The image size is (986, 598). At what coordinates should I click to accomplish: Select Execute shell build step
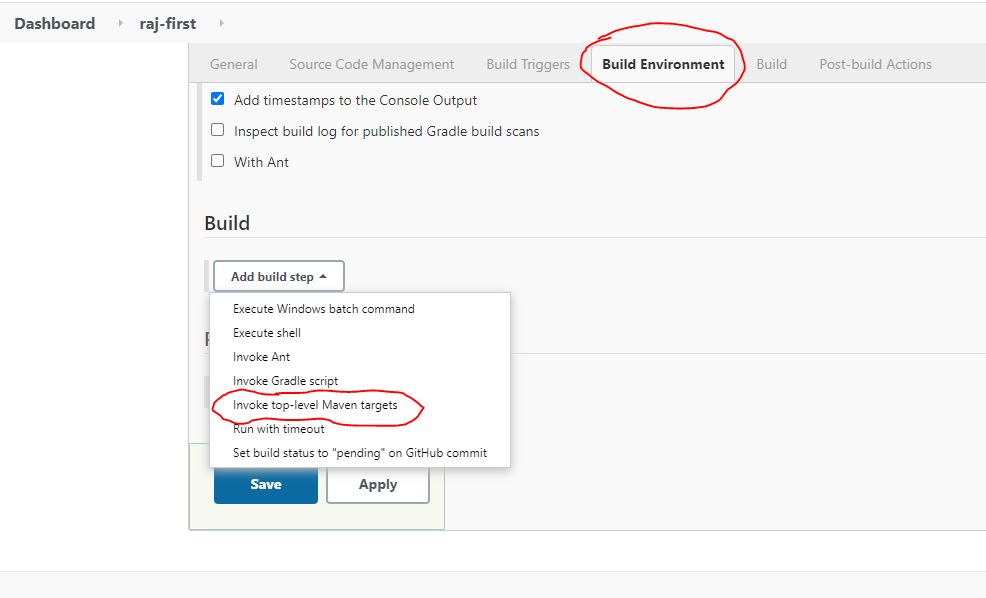coord(267,333)
